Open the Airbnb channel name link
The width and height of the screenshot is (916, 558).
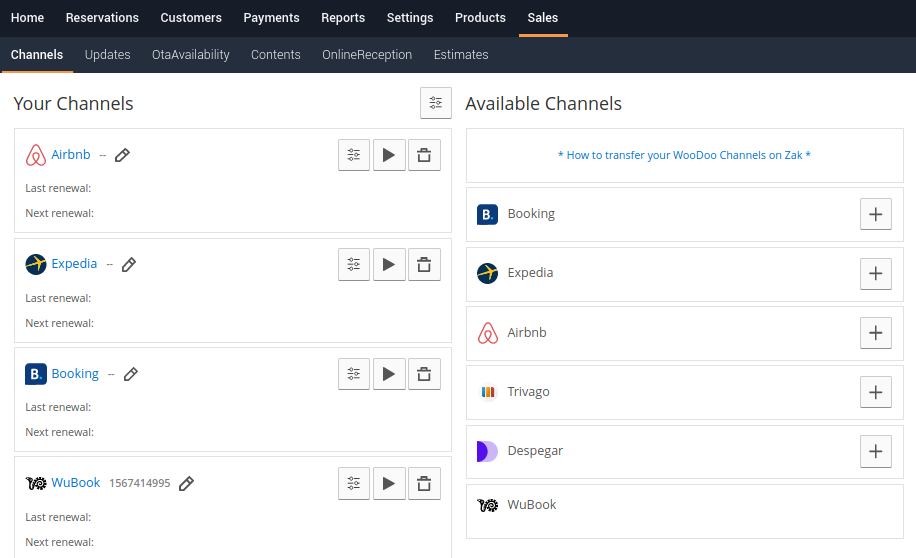click(71, 154)
